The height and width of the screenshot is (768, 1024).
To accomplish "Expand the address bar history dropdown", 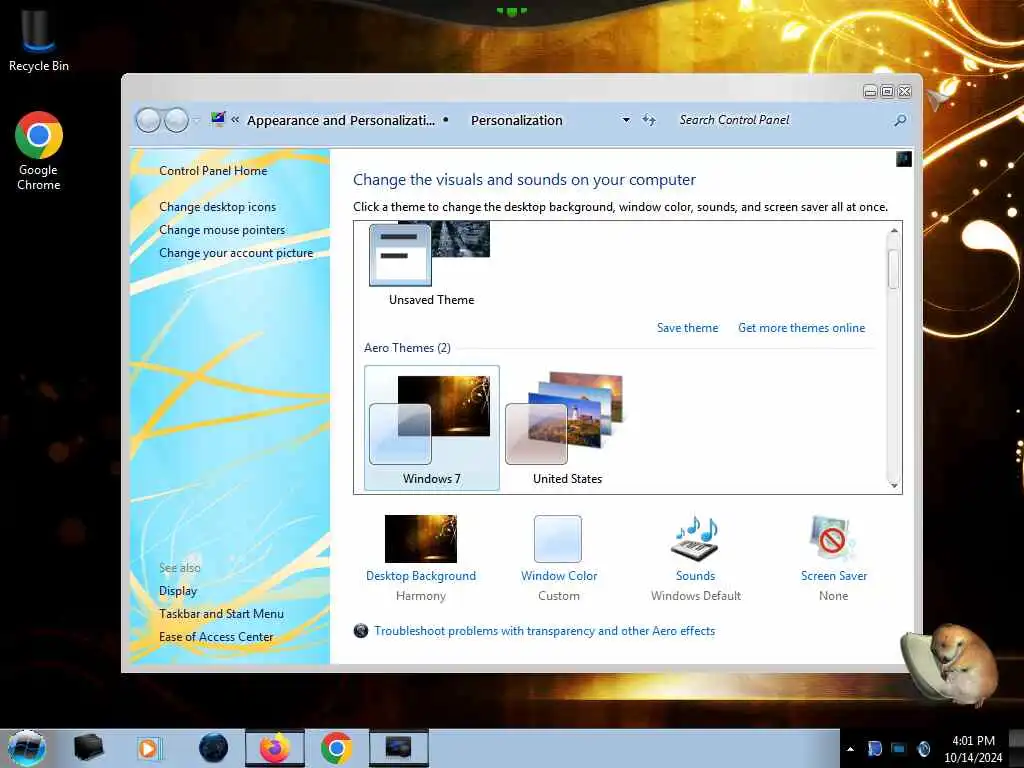I will 626,120.
